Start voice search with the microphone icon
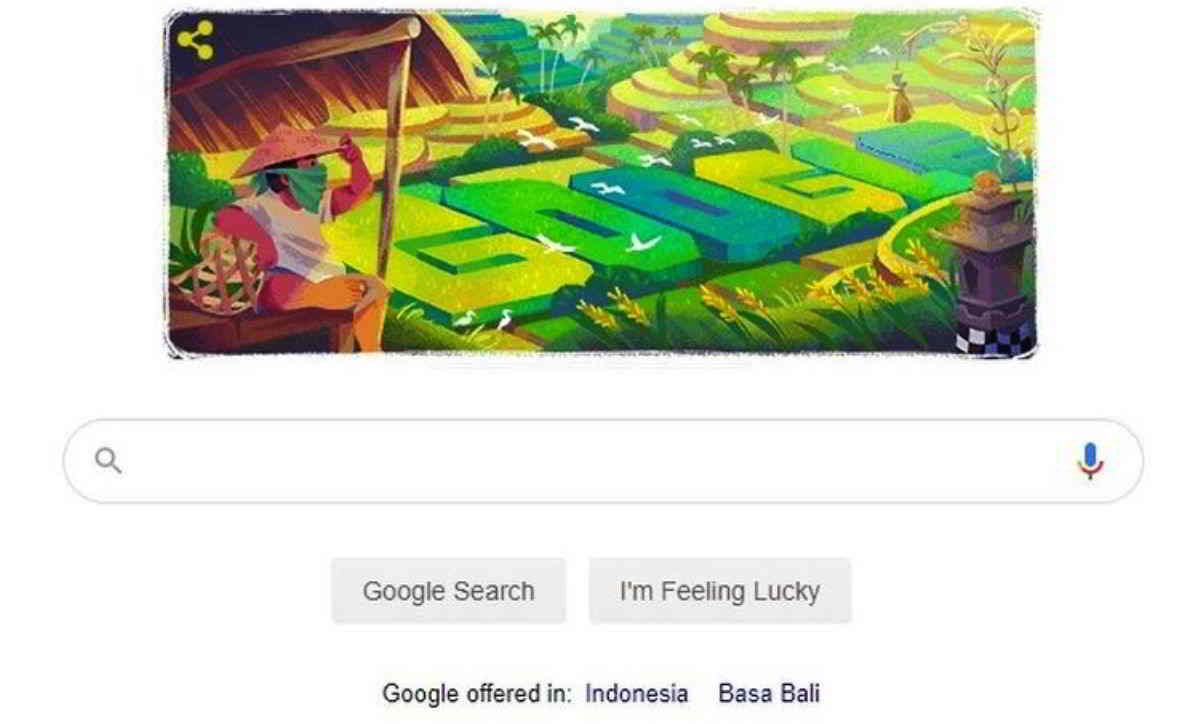The width and height of the screenshot is (1200, 724). (x=1090, y=461)
